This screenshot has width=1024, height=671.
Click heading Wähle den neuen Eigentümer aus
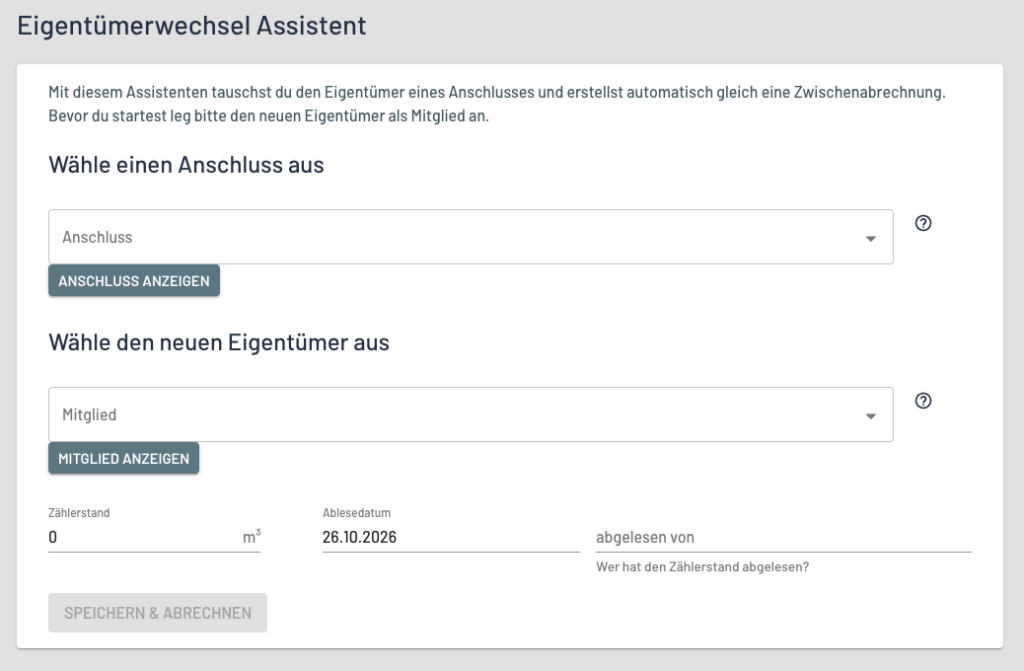coord(219,342)
